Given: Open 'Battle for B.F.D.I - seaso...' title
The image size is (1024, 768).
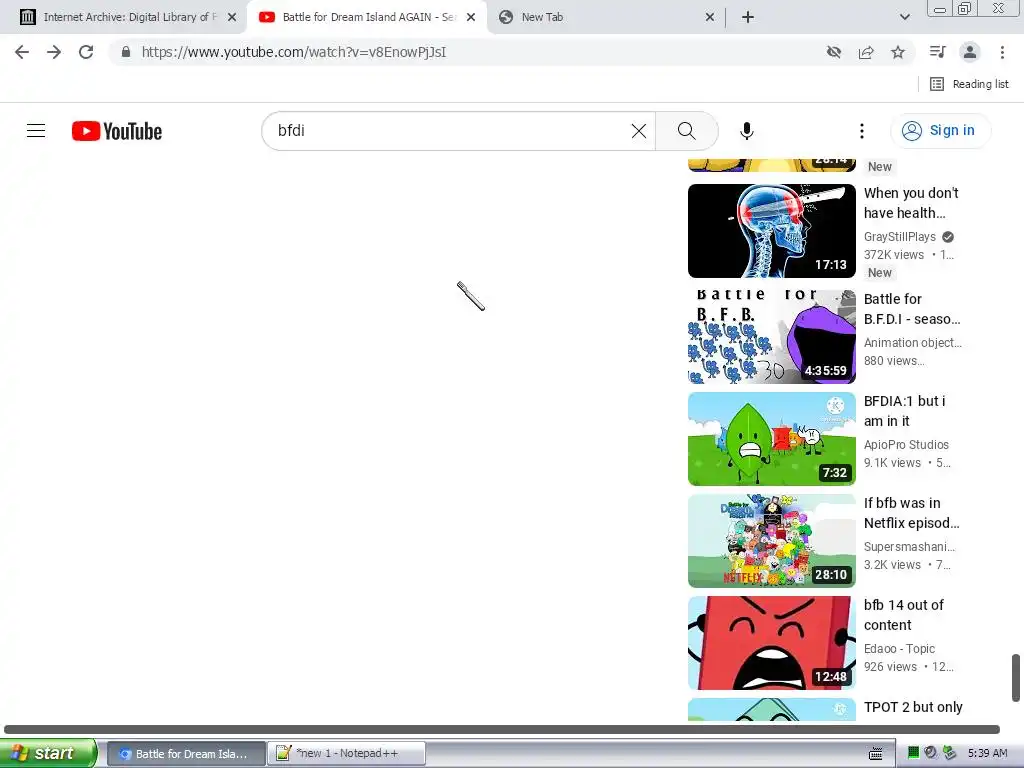Looking at the screenshot, I should [912, 309].
